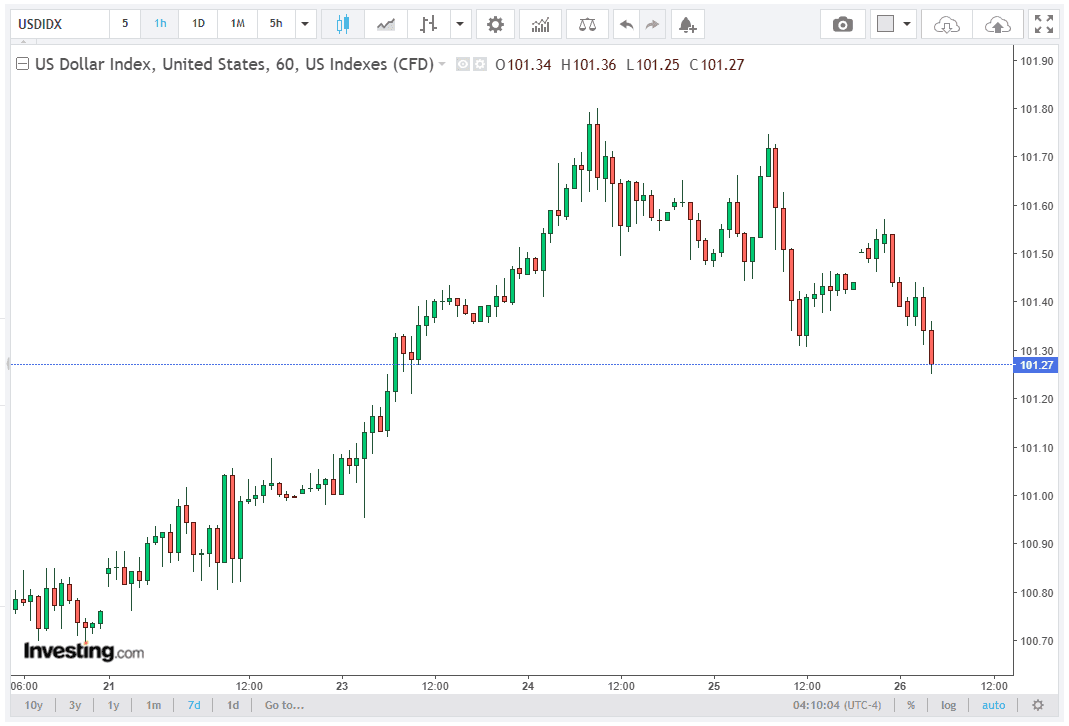Switch to the area chart style icon
The image size is (1069, 726).
[x=386, y=25]
